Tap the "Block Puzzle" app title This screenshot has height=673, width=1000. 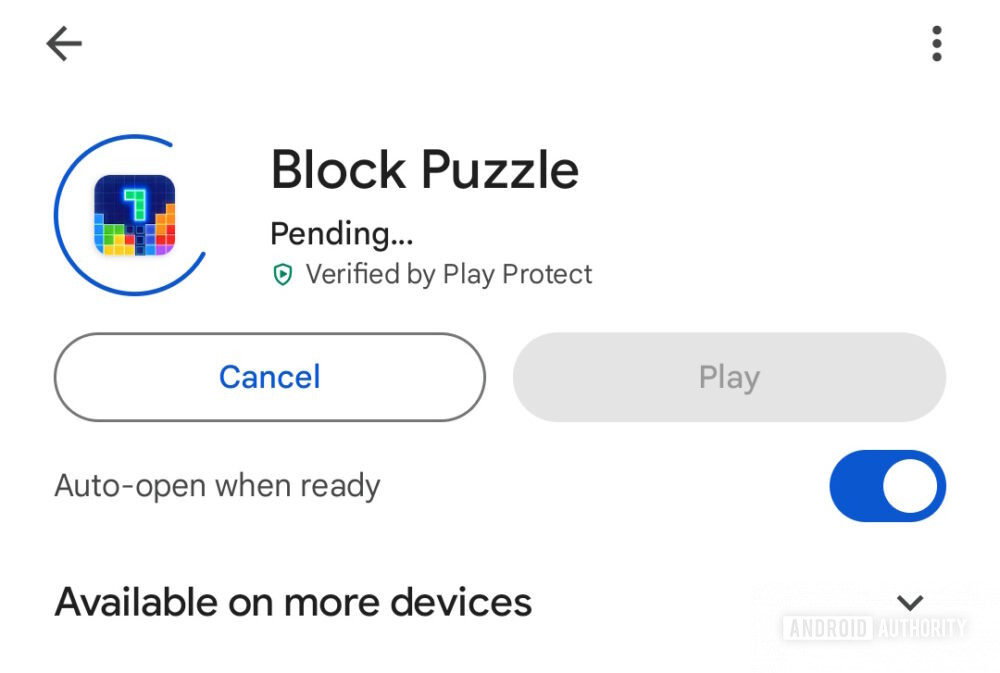click(x=424, y=169)
